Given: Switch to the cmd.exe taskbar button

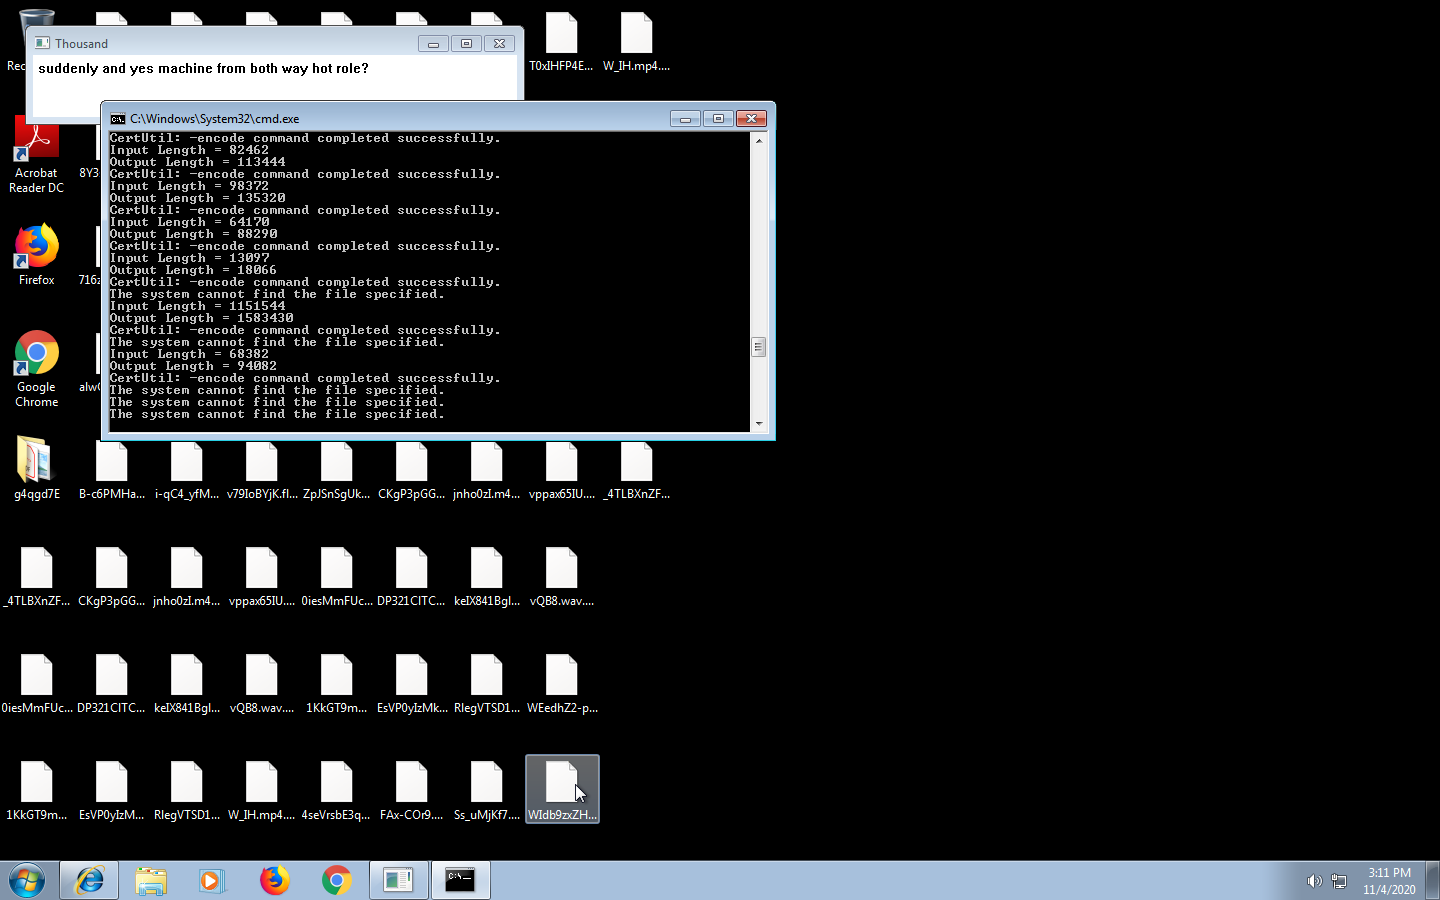Looking at the screenshot, I should click(x=460, y=880).
